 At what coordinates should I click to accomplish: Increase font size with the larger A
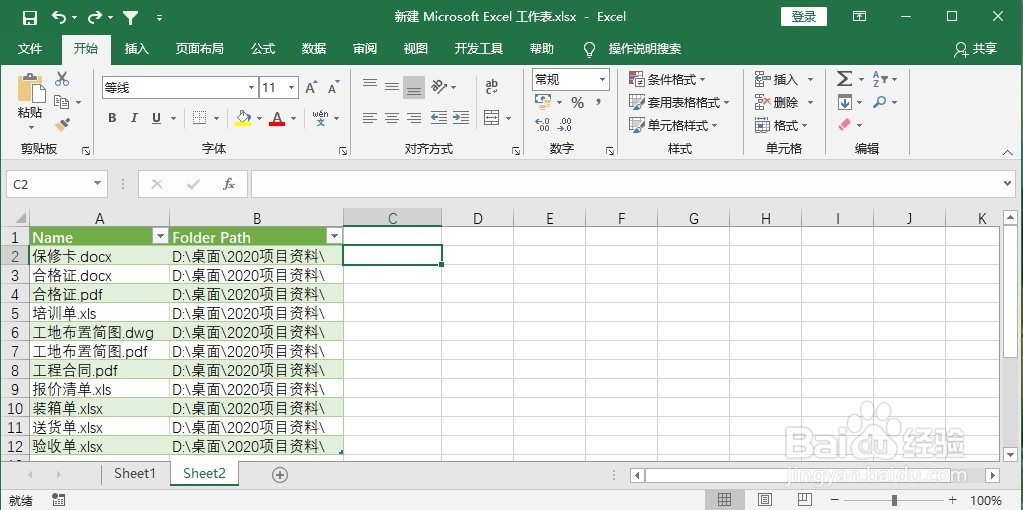coord(311,87)
